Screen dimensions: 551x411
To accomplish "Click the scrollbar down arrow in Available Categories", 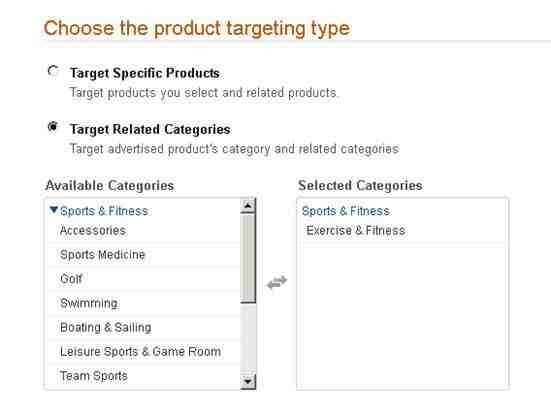I will (x=248, y=381).
